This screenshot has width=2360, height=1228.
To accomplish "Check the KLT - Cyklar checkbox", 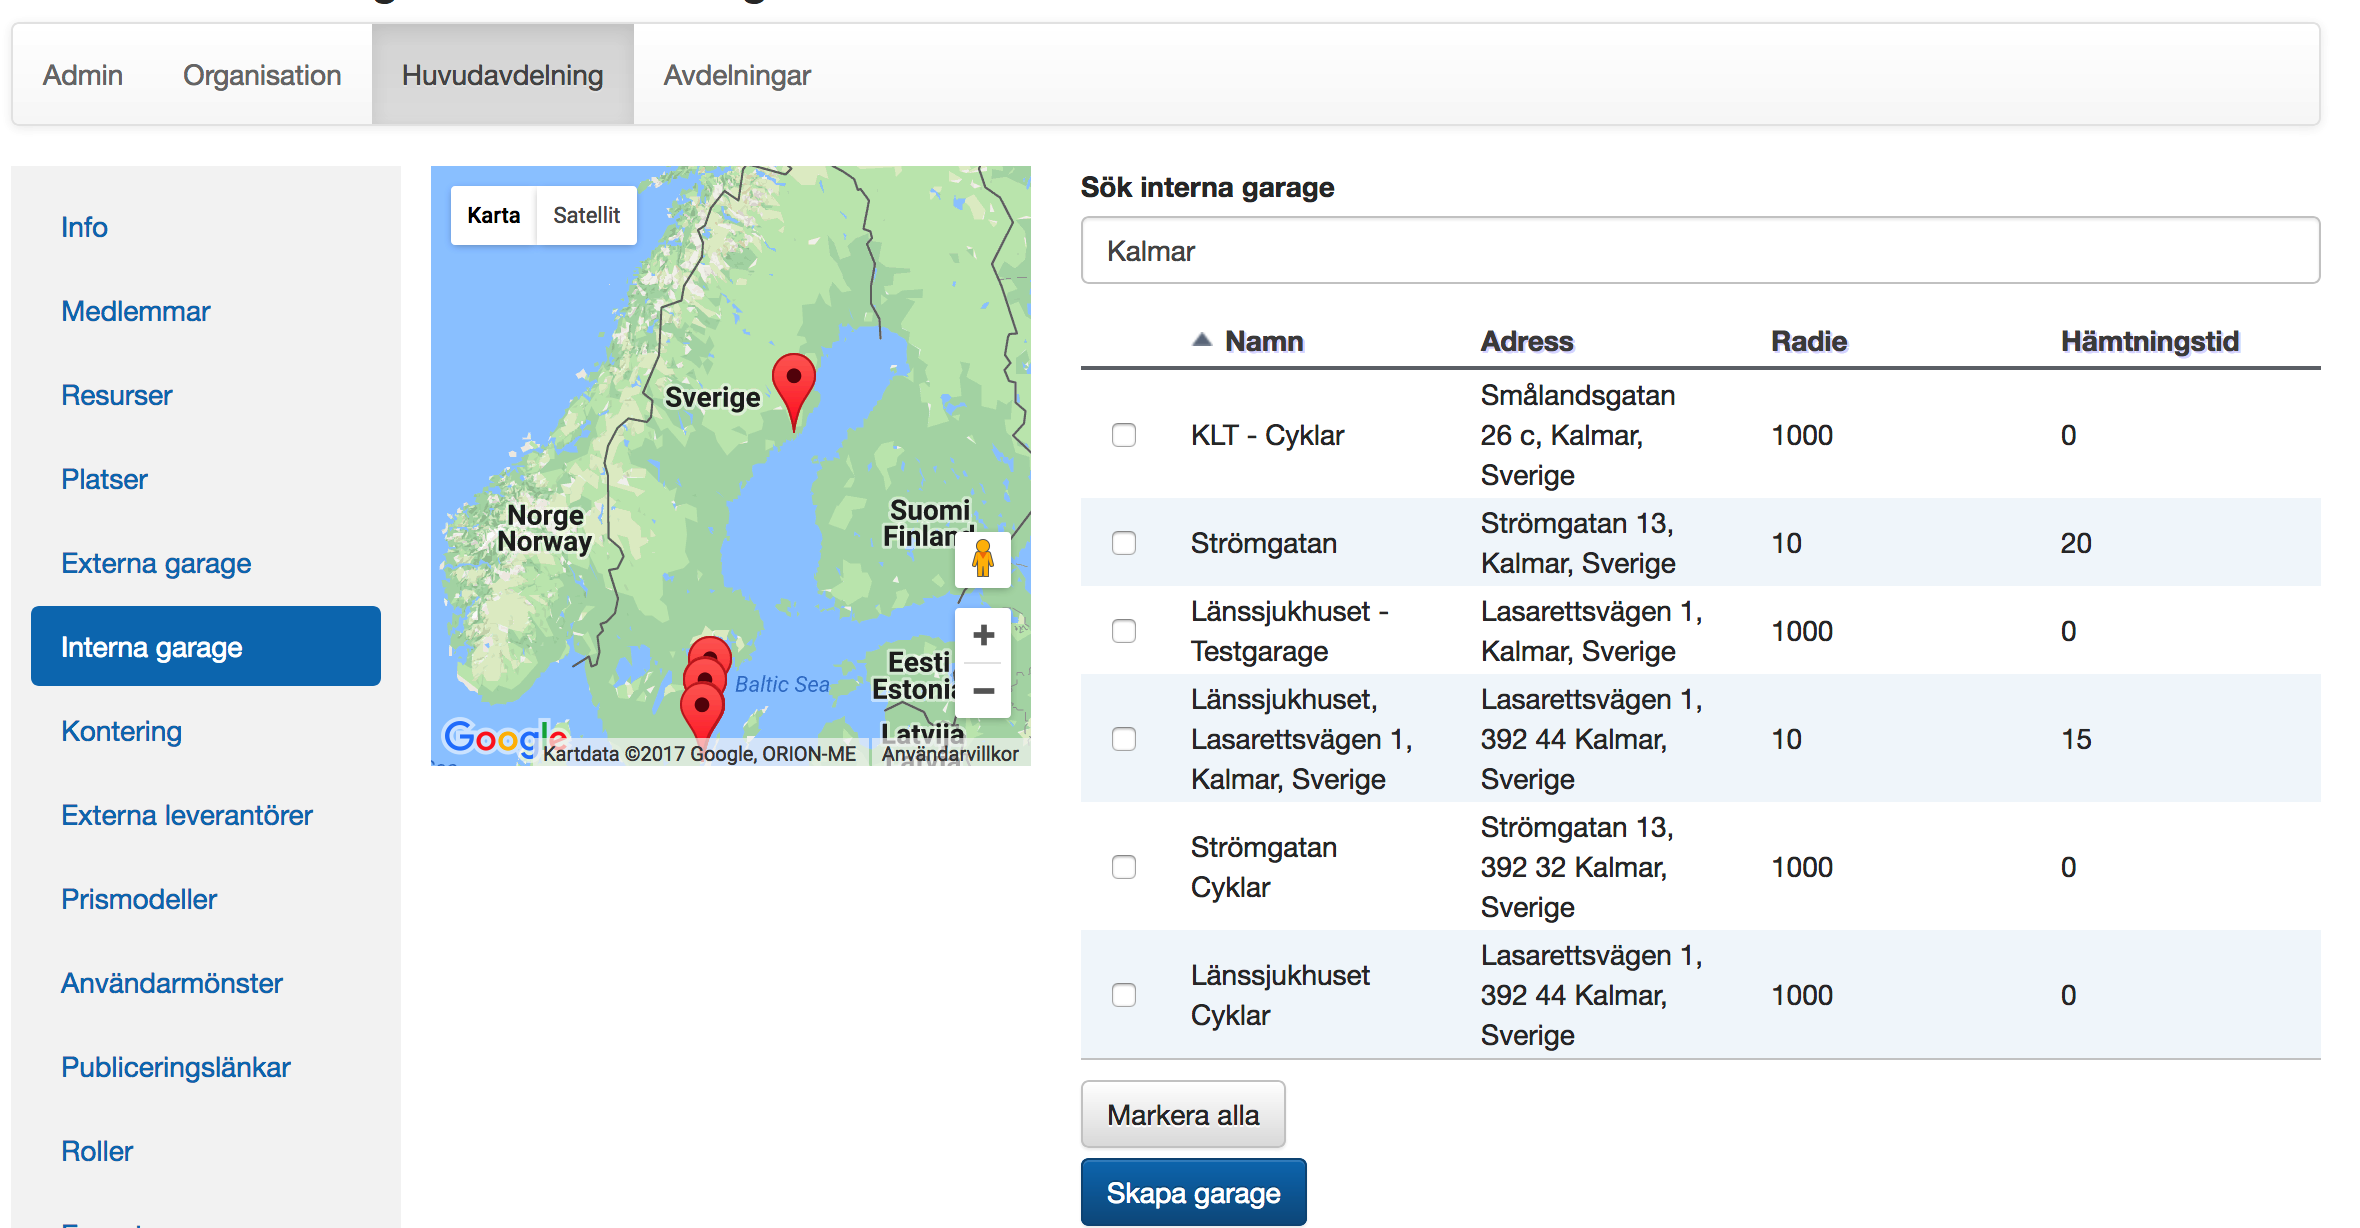I will pyautogui.click(x=1124, y=435).
